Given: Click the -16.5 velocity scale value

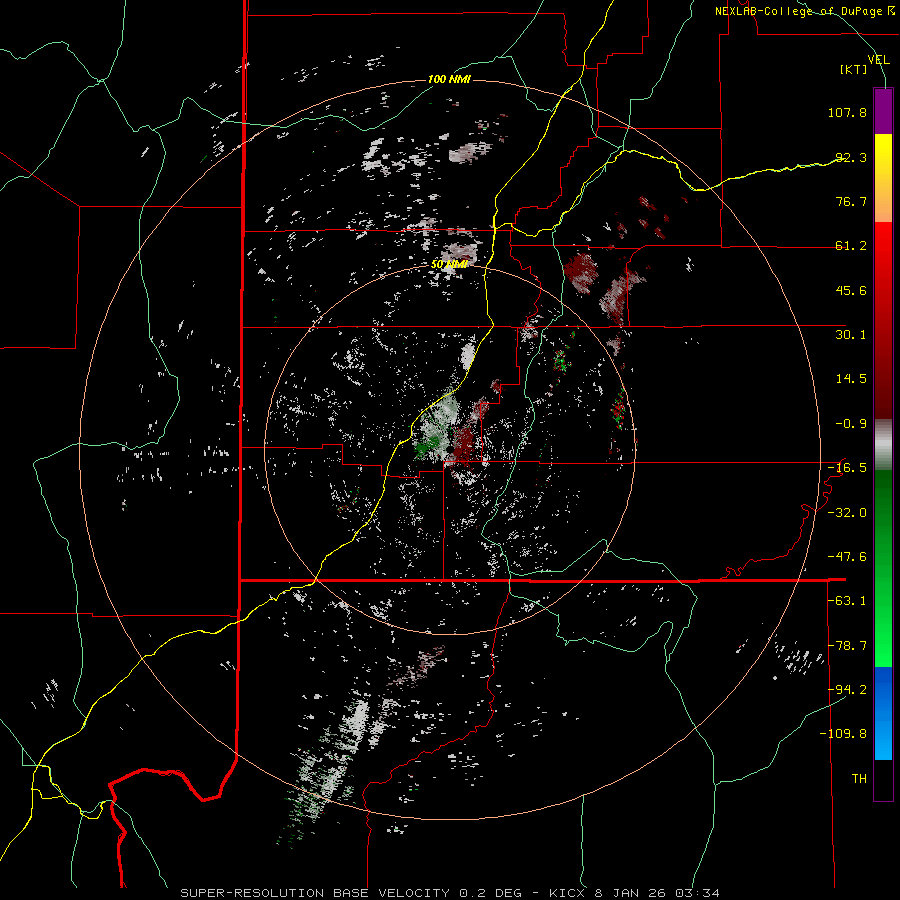Looking at the screenshot, I should [847, 468].
